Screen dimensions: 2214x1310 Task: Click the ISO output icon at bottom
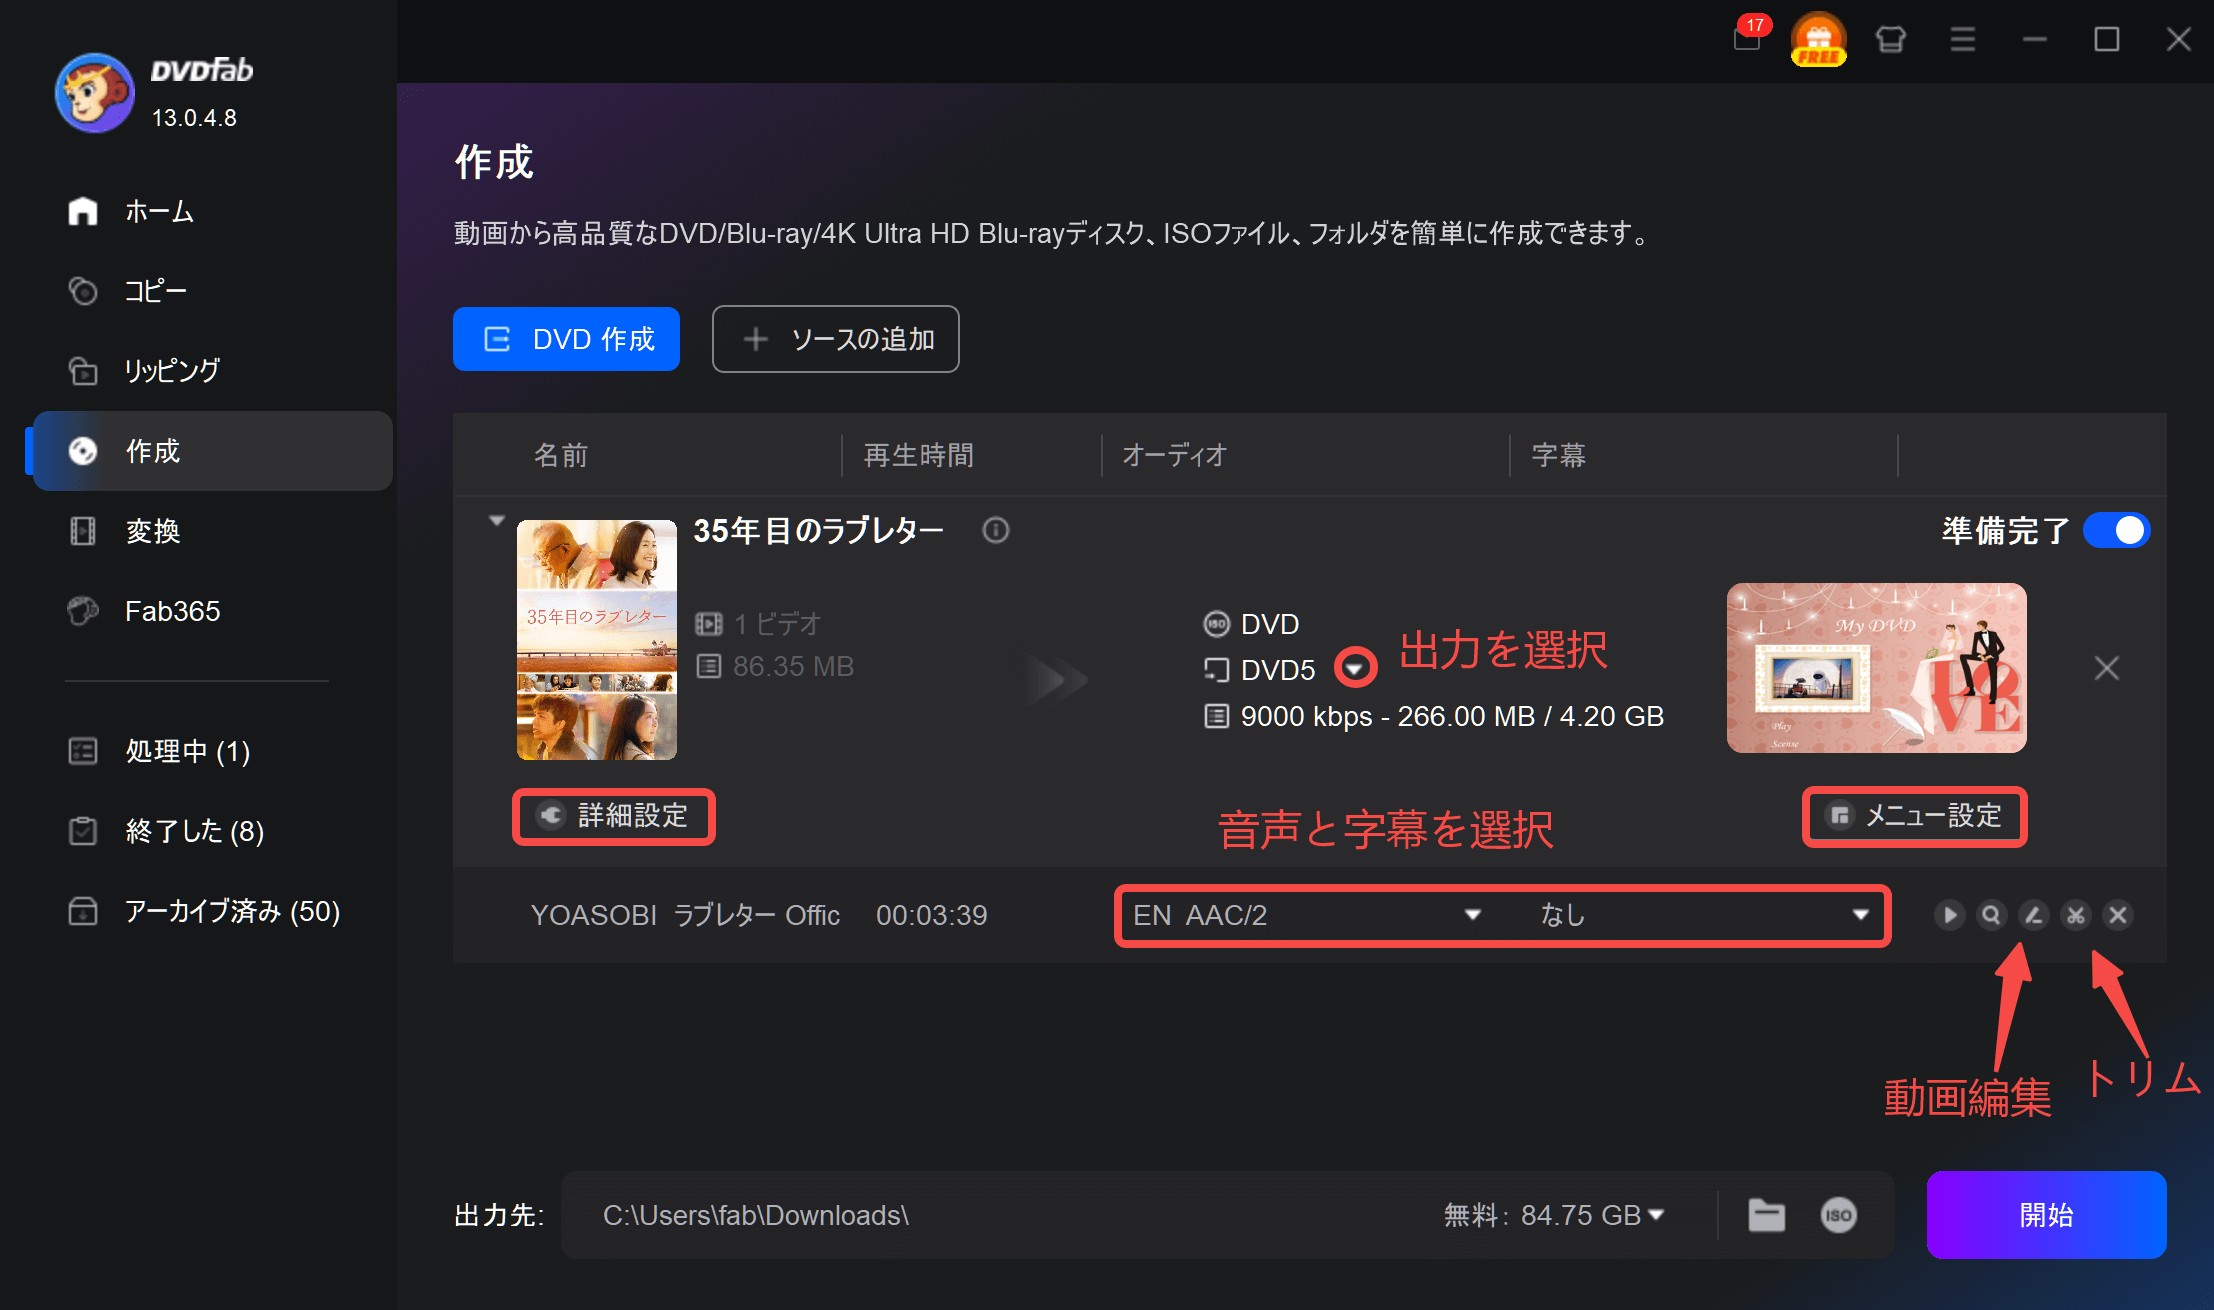tap(1838, 1215)
